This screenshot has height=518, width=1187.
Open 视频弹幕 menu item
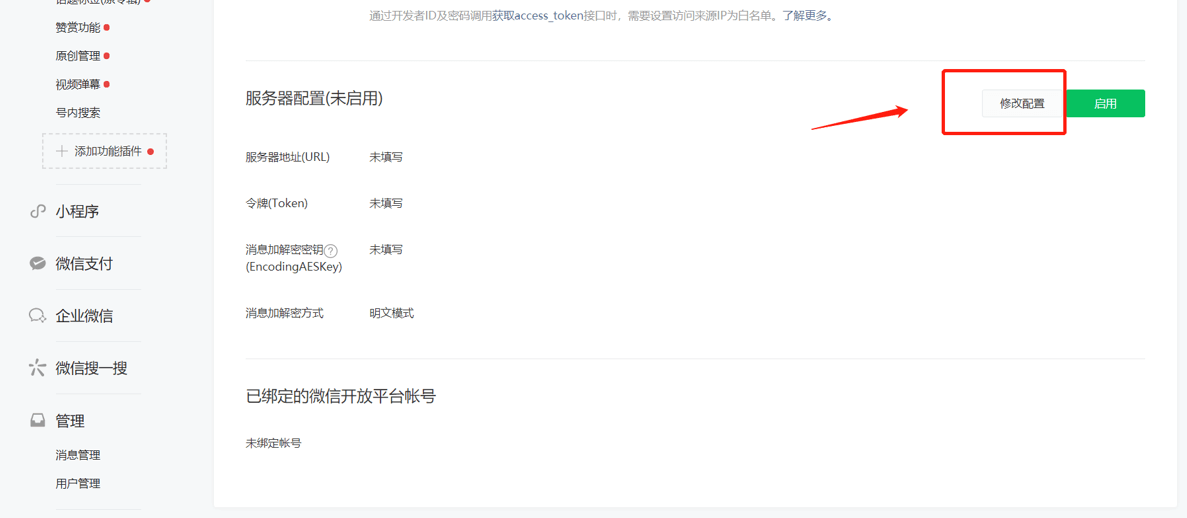click(x=78, y=84)
